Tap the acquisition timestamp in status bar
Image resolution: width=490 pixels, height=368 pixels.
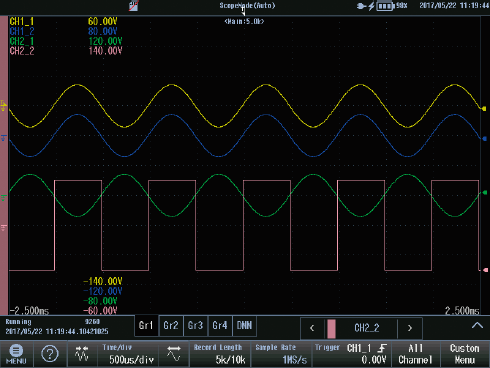pos(57,331)
